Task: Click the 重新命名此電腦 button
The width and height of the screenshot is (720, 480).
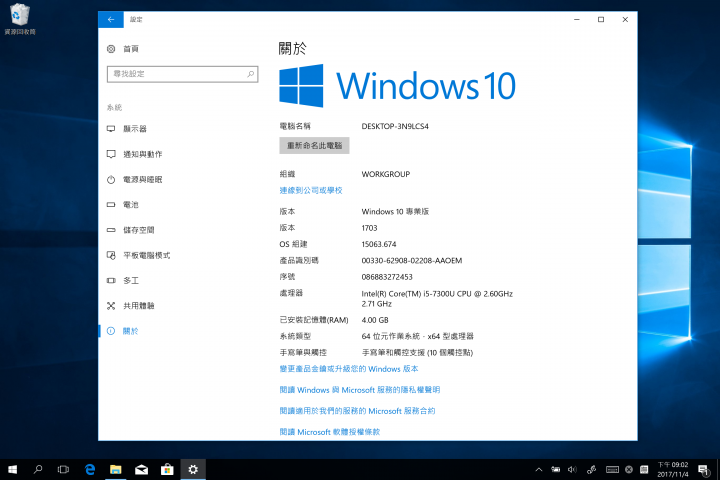Action: pyautogui.click(x=315, y=146)
